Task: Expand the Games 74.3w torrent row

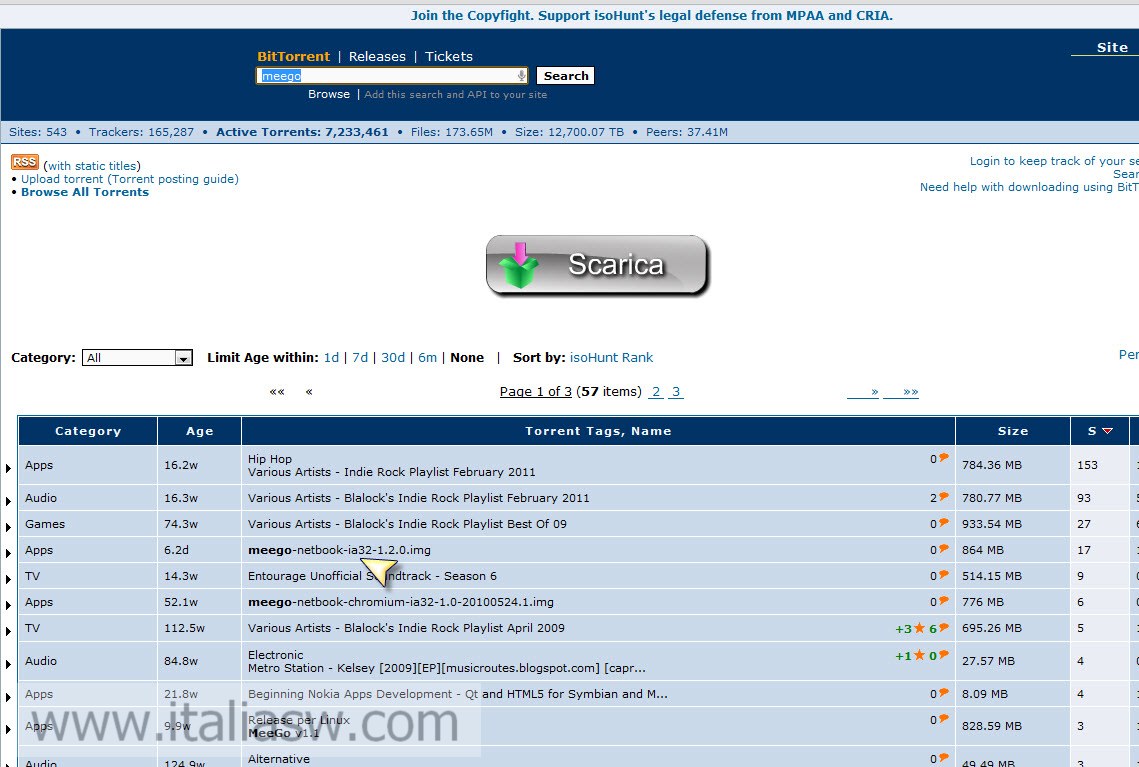Action: (x=8, y=527)
